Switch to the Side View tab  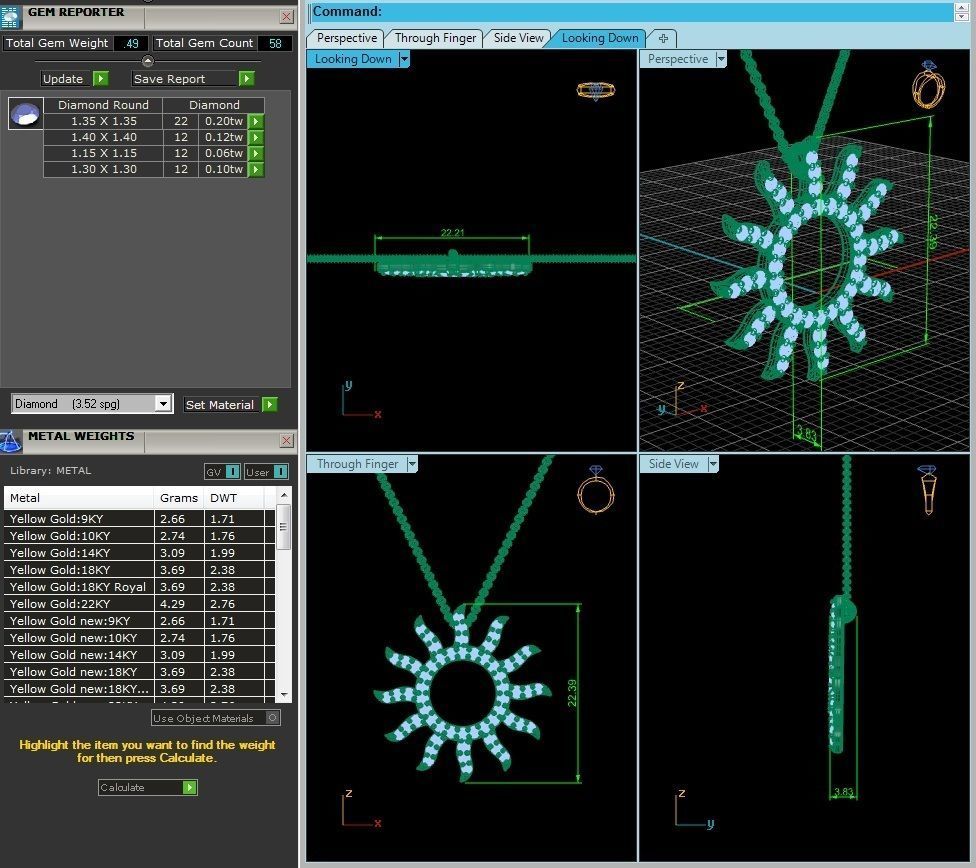pyautogui.click(x=518, y=38)
